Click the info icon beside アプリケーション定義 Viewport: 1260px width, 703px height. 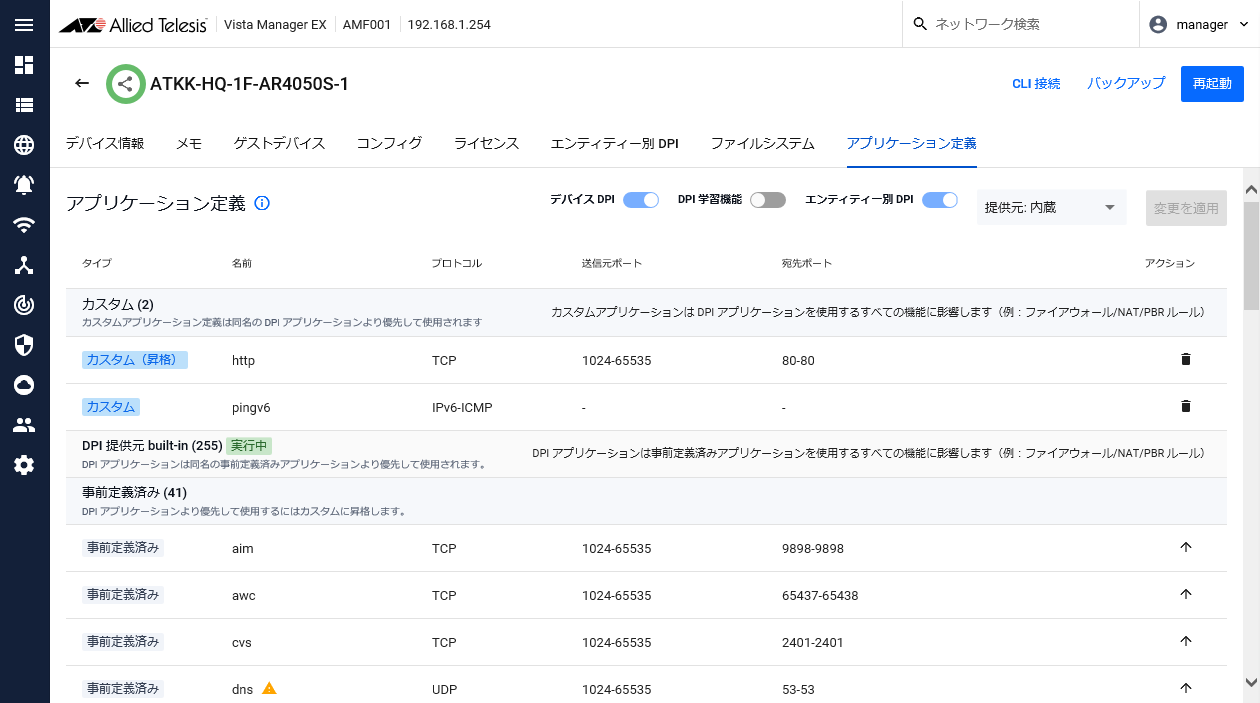[262, 203]
